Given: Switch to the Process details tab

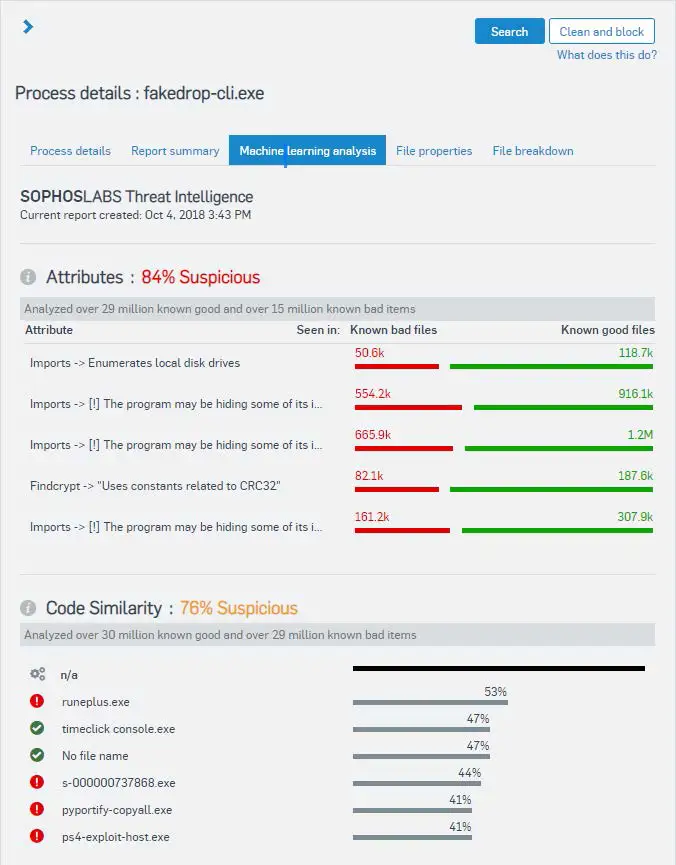Looking at the screenshot, I should tap(70, 151).
